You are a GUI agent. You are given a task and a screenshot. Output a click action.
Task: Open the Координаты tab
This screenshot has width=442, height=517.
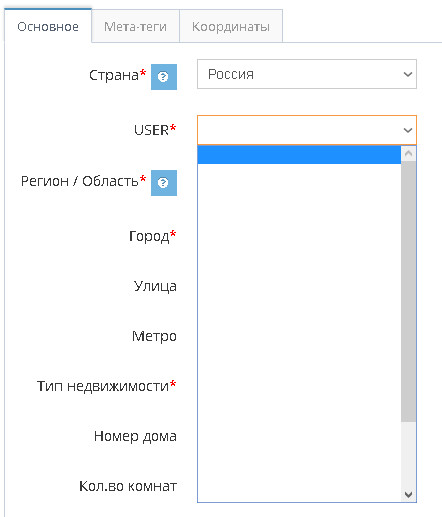[x=231, y=26]
